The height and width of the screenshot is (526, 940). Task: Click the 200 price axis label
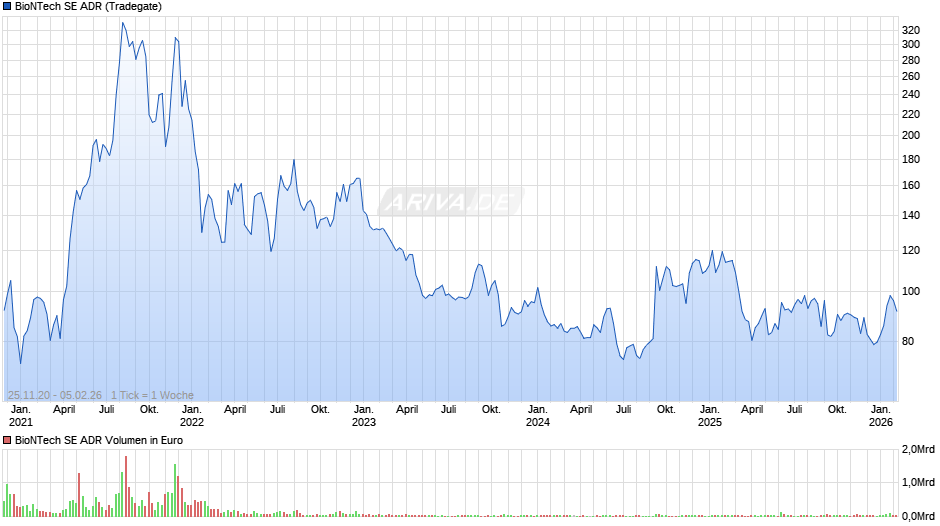click(x=911, y=136)
